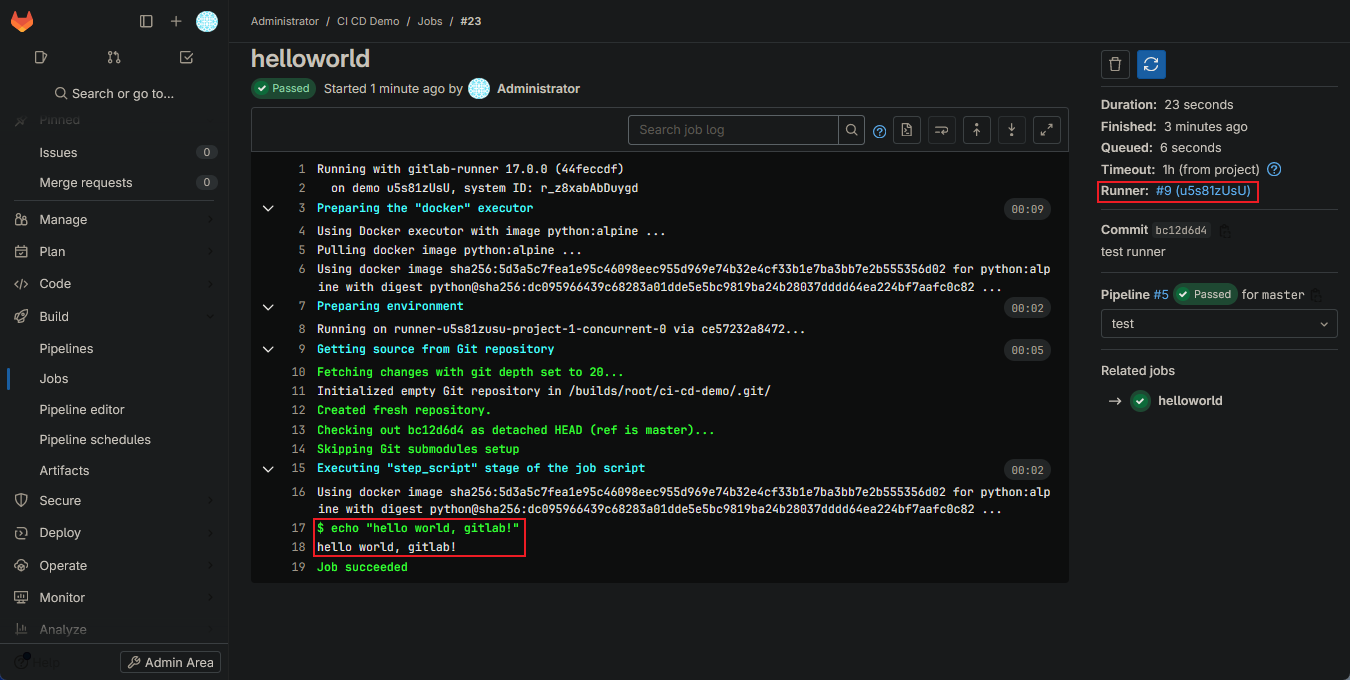The height and width of the screenshot is (680, 1350).
Task: Open the job log search help icon
Action: coord(880,131)
